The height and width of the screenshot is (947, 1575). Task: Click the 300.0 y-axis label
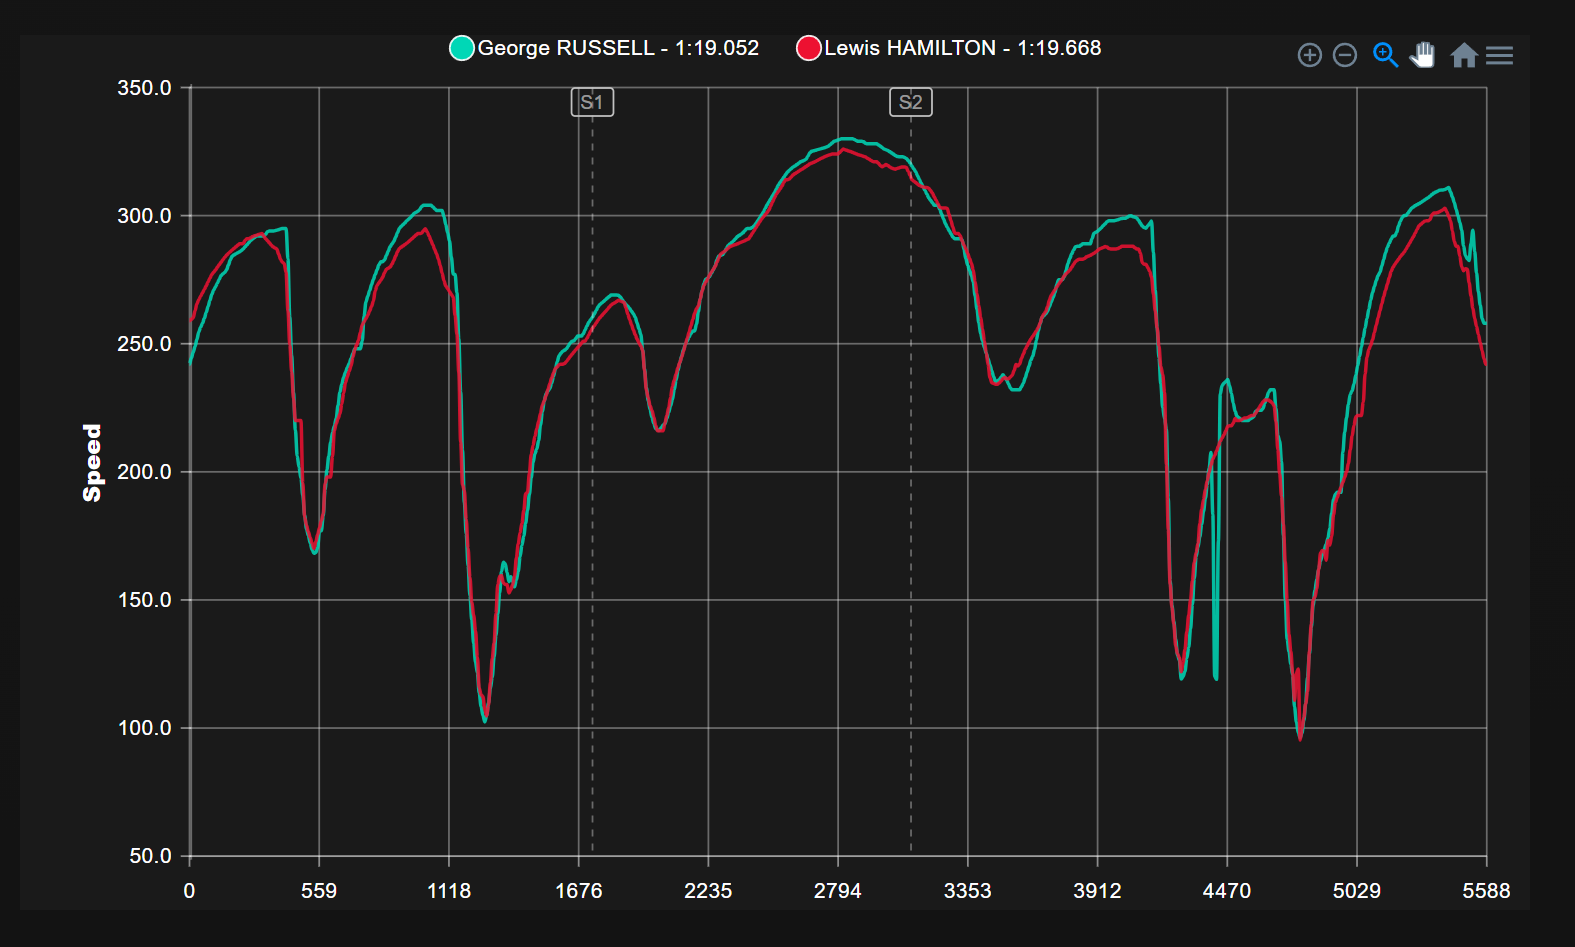[x=145, y=216]
